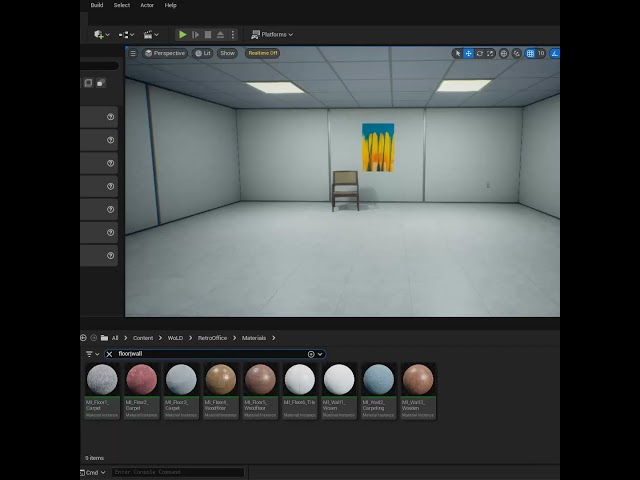Open the content browser filters dropdown
This screenshot has height=480, width=640.
pyautogui.click(x=93, y=354)
